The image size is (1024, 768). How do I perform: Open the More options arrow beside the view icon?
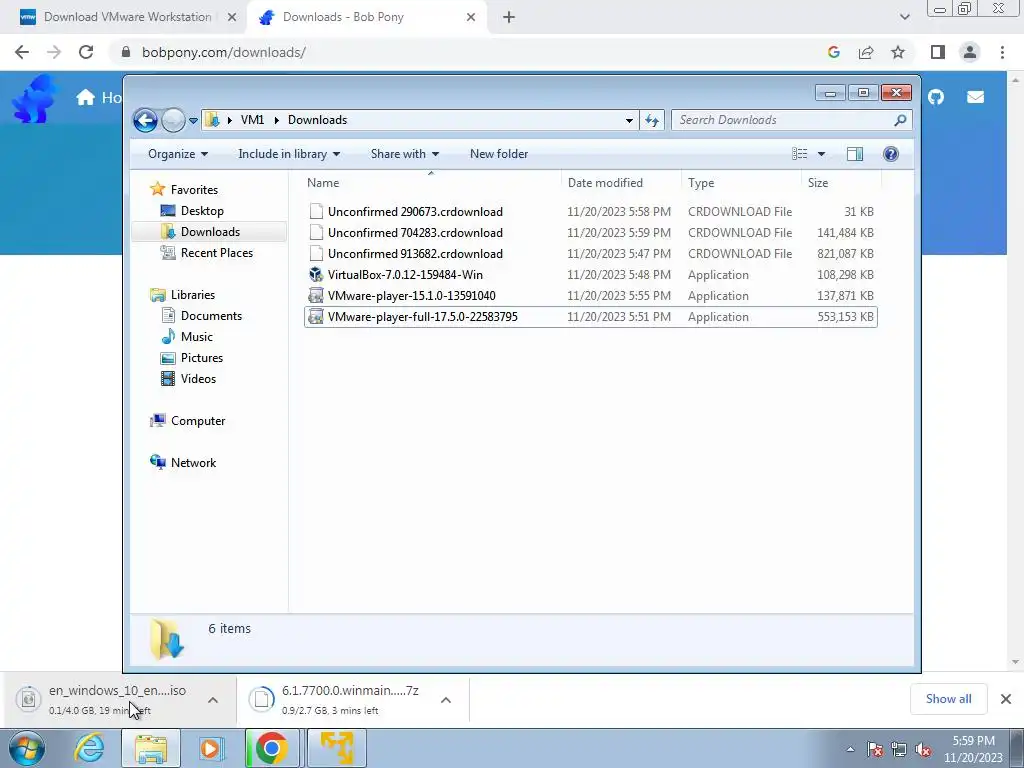click(822, 154)
